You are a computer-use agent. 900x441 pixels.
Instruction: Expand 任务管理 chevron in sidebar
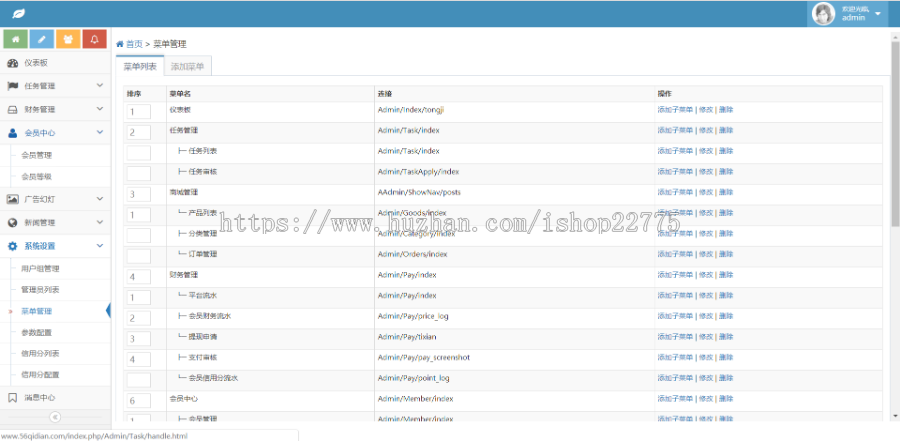pyautogui.click(x=100, y=86)
